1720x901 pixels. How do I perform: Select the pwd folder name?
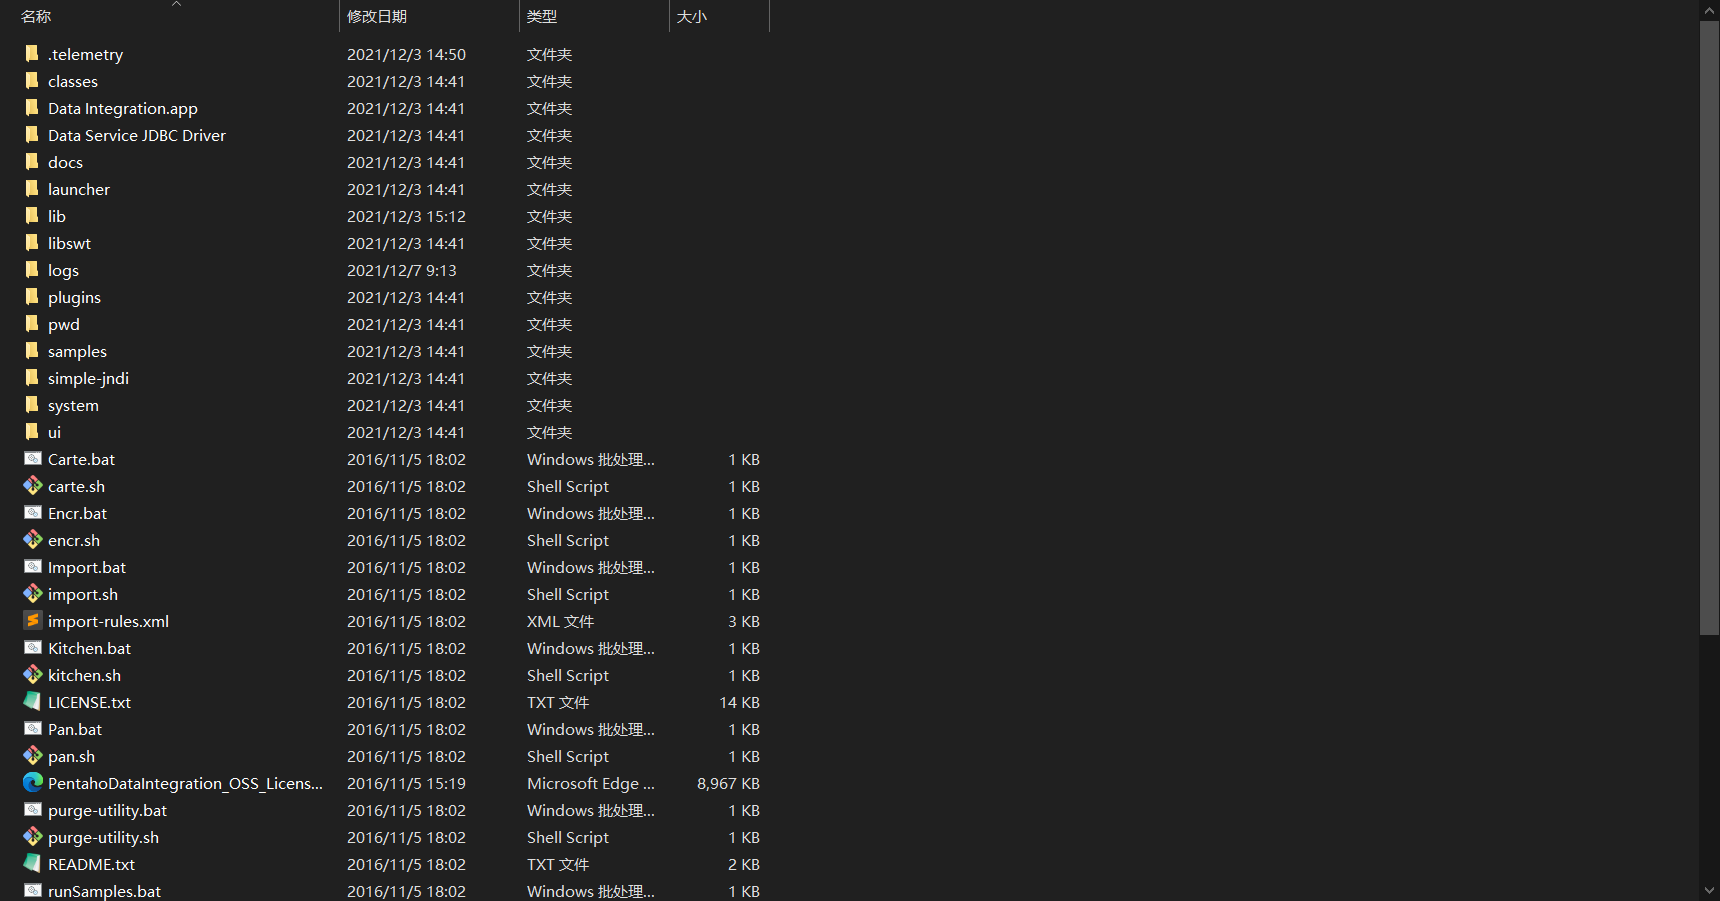pos(64,324)
